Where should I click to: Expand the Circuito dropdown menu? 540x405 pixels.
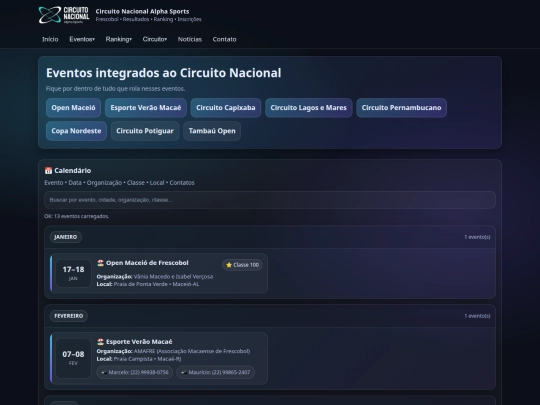click(155, 39)
